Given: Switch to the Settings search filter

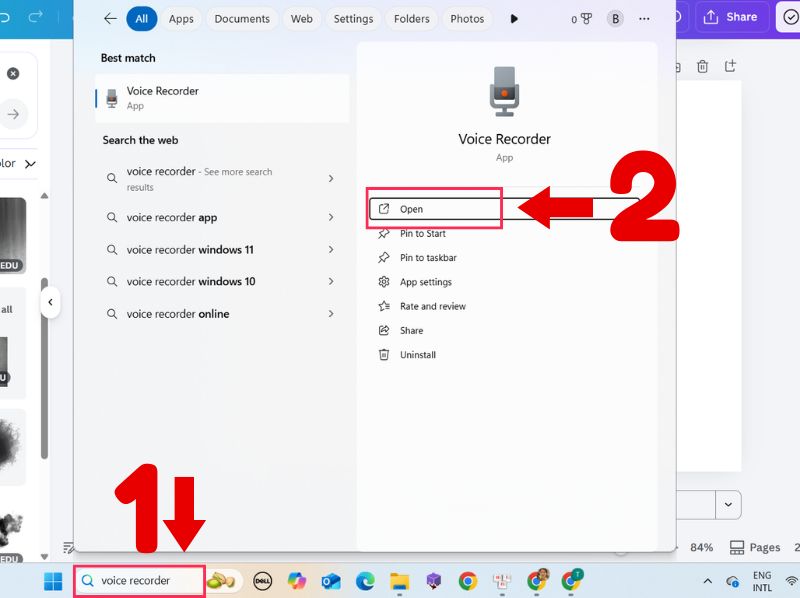Looking at the screenshot, I should tap(353, 19).
